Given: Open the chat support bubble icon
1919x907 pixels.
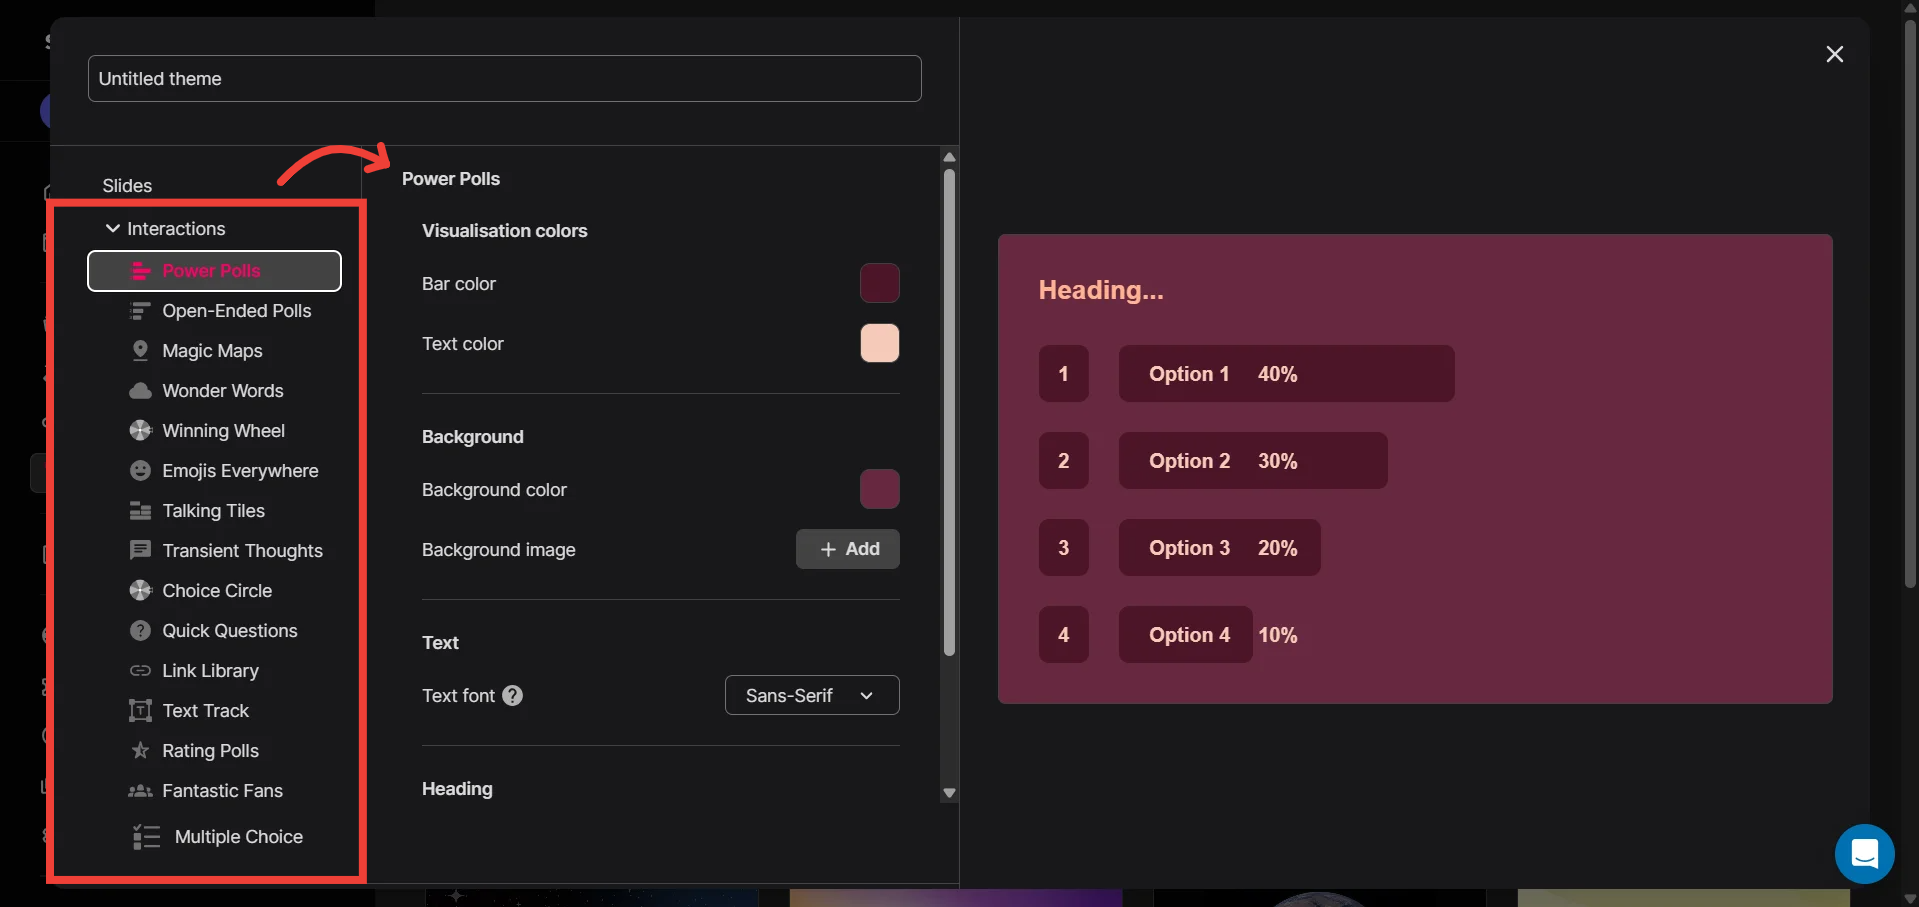Looking at the screenshot, I should pos(1864,854).
